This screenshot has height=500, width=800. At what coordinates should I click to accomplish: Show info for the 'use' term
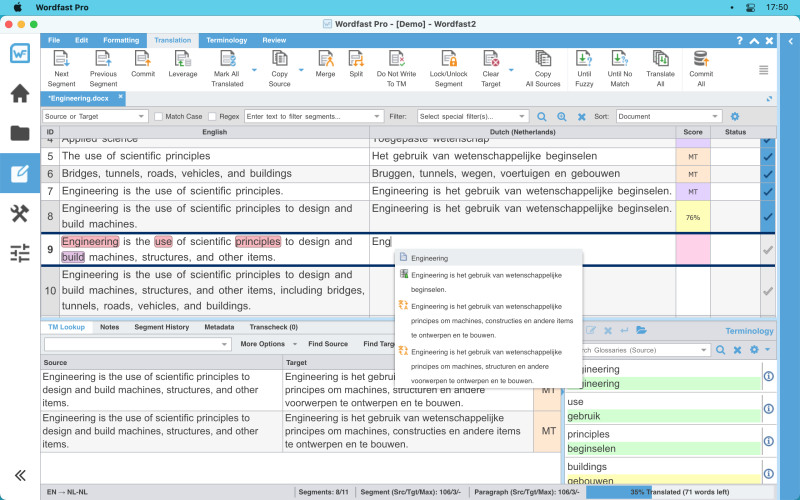pos(768,409)
